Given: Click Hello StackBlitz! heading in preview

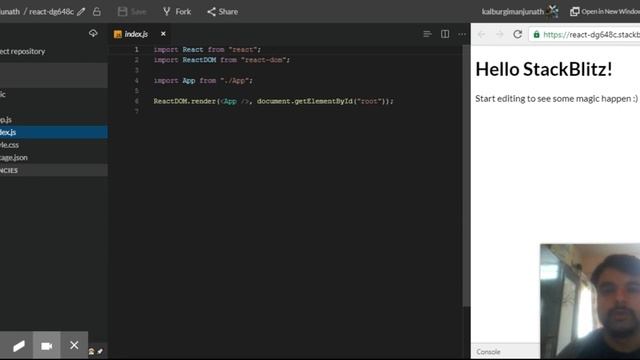Looking at the screenshot, I should click(x=544, y=69).
